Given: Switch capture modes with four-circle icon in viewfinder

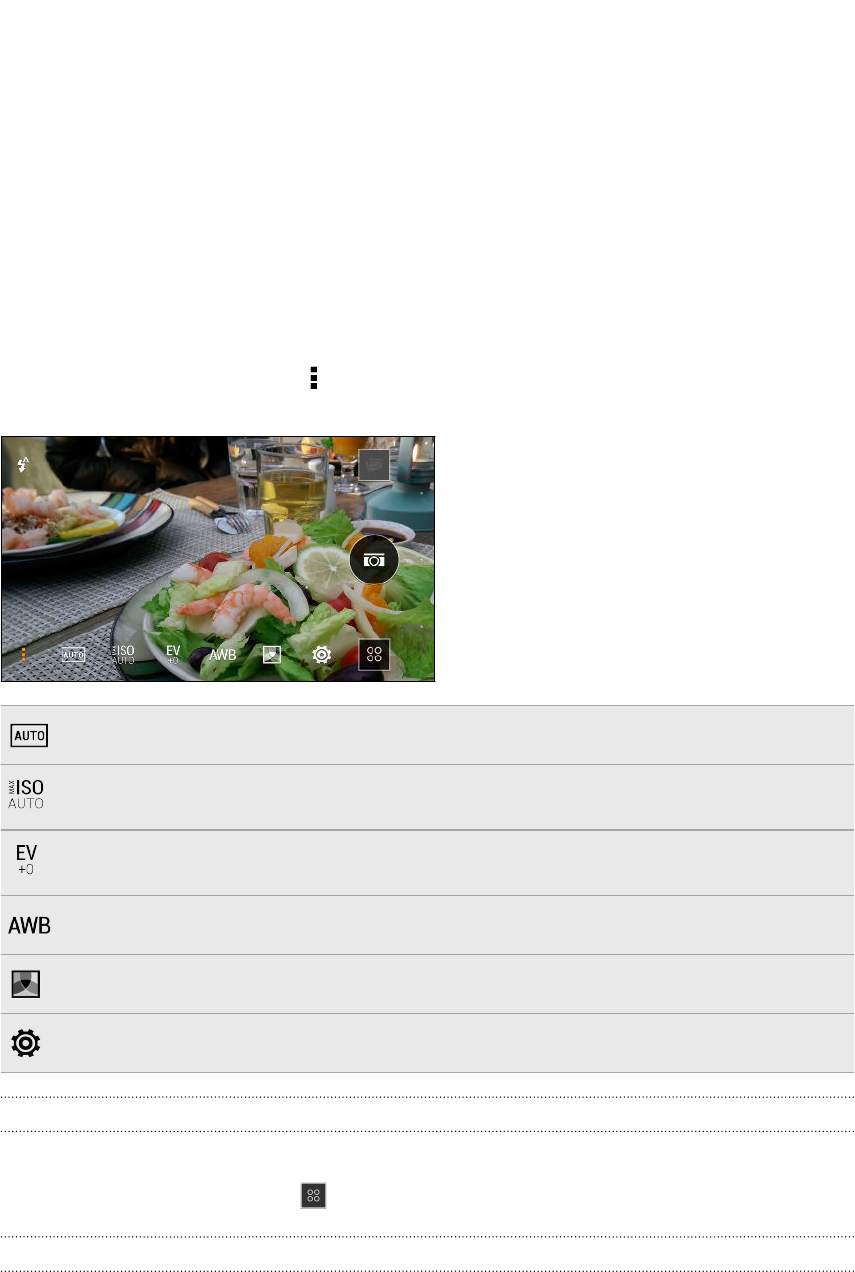Looking at the screenshot, I should click(x=374, y=655).
